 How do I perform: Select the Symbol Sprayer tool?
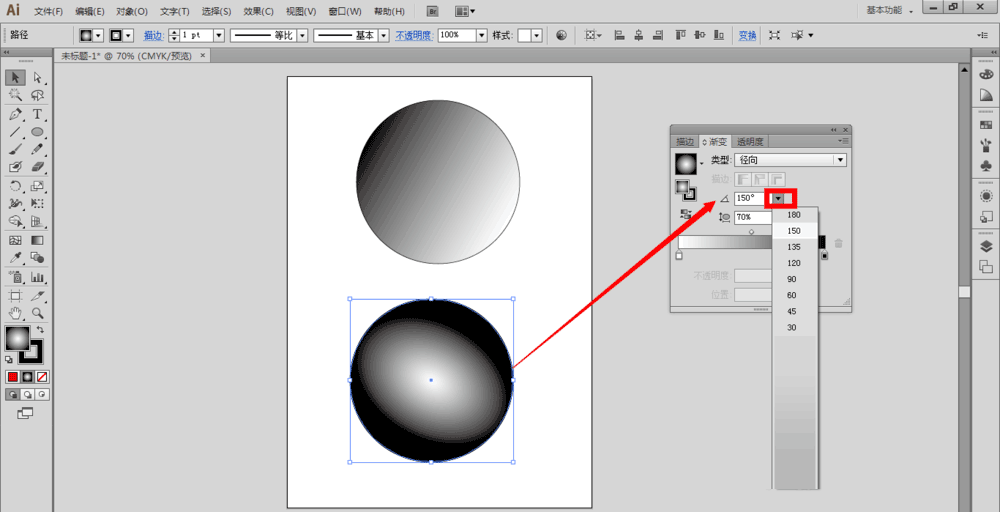[x=15, y=277]
